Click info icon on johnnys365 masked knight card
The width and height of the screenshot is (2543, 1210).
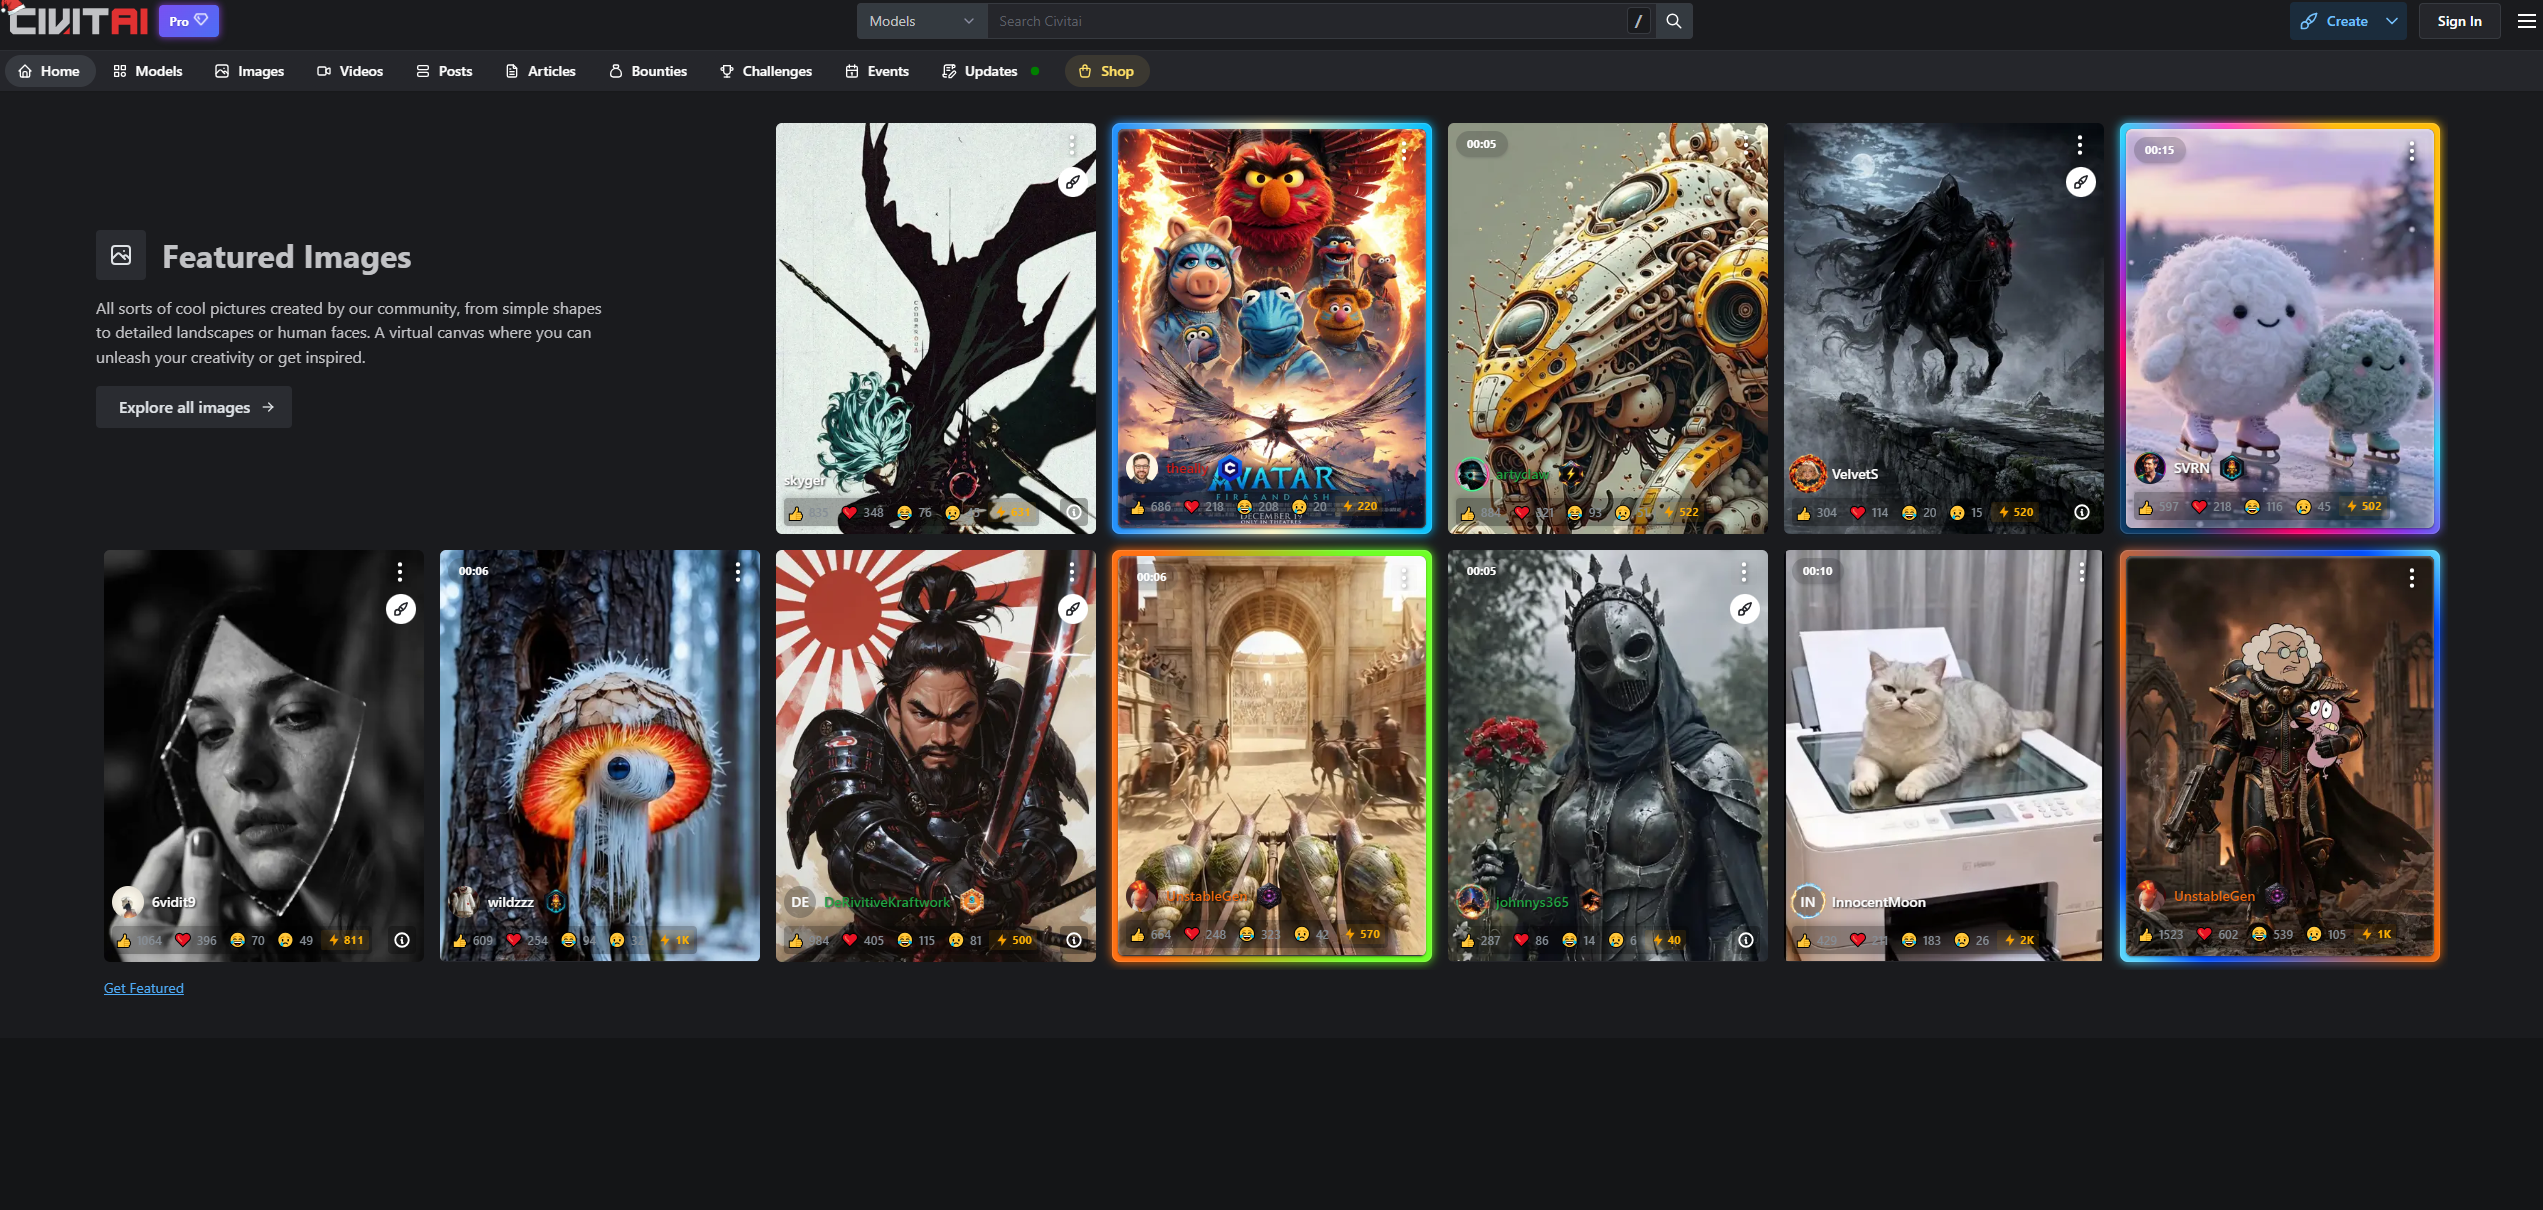click(x=1745, y=940)
